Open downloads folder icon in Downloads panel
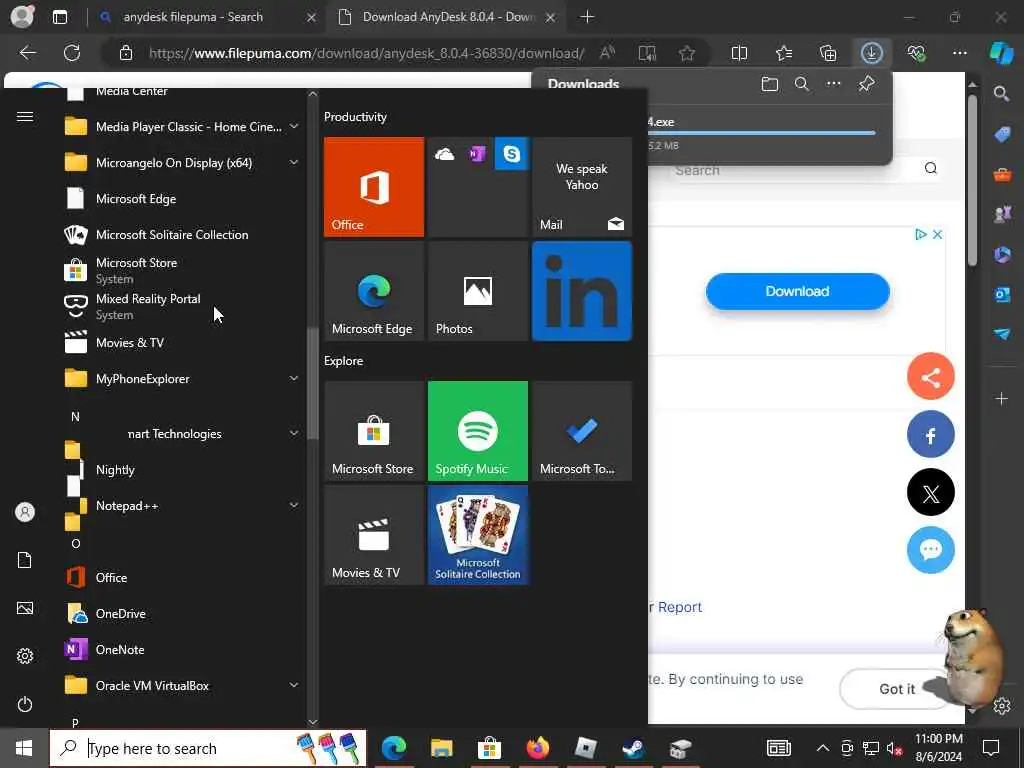This screenshot has height=768, width=1024. (x=770, y=84)
